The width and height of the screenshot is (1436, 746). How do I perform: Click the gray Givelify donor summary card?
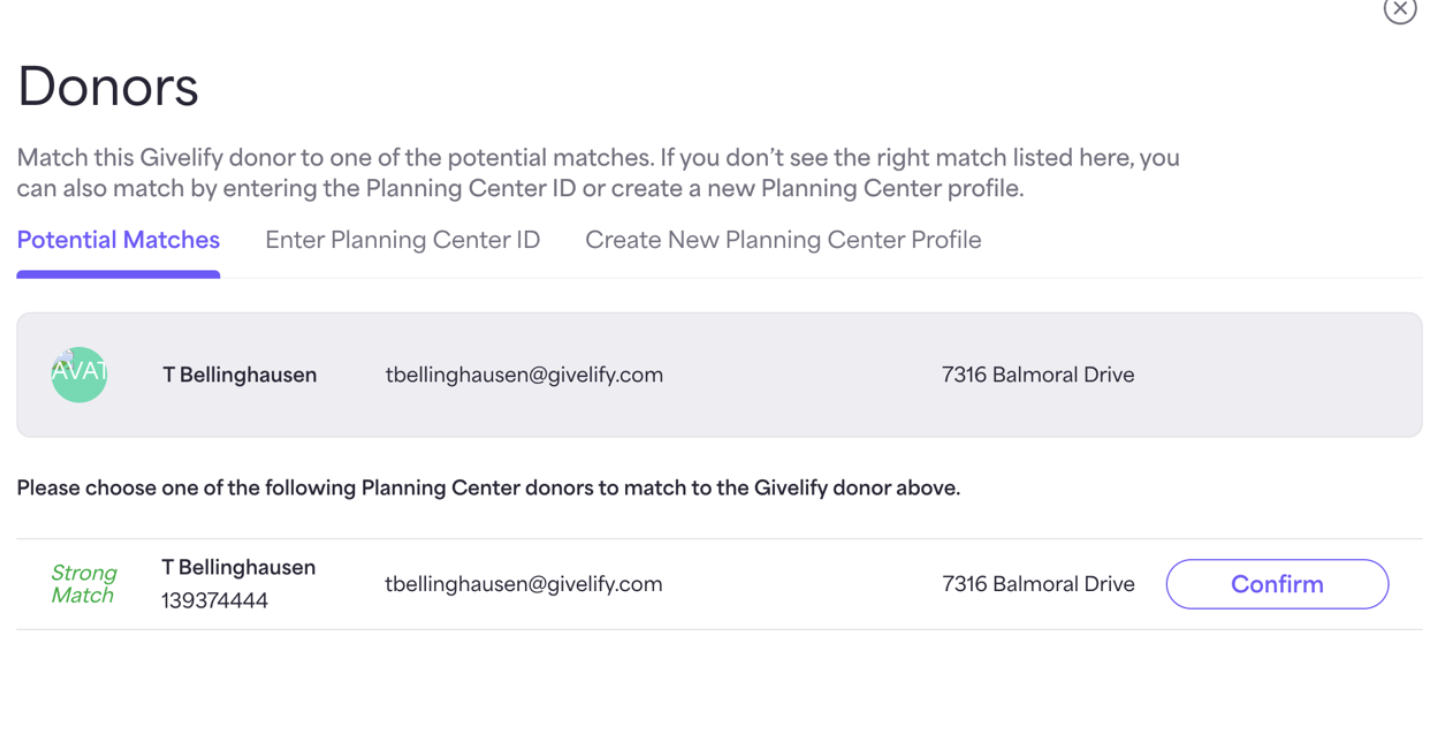(x=719, y=375)
